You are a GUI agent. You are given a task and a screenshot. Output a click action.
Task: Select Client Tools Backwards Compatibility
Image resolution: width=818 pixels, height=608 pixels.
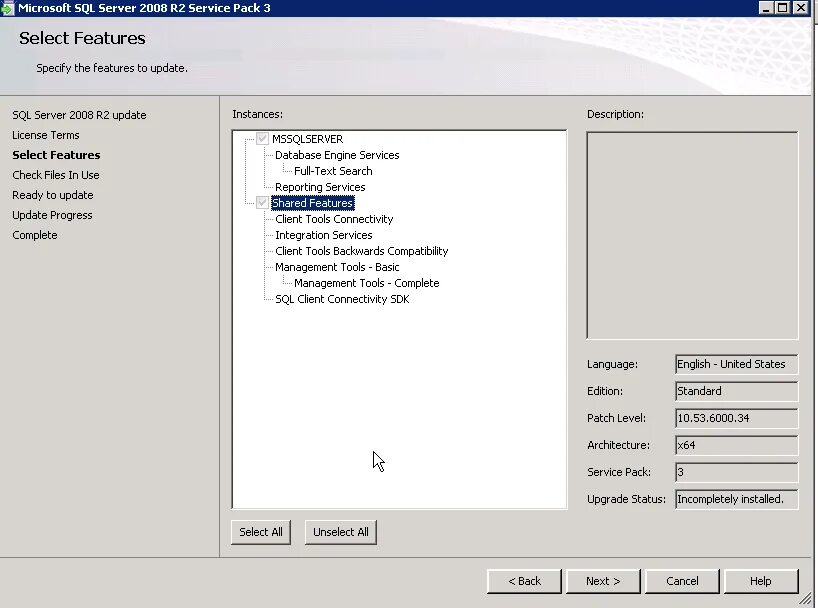[x=362, y=251]
